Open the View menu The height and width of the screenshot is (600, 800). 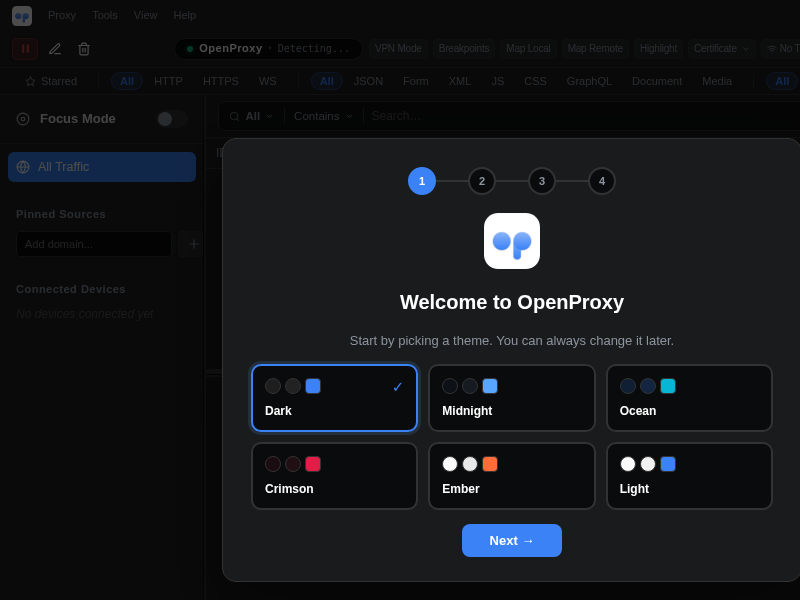point(145,15)
